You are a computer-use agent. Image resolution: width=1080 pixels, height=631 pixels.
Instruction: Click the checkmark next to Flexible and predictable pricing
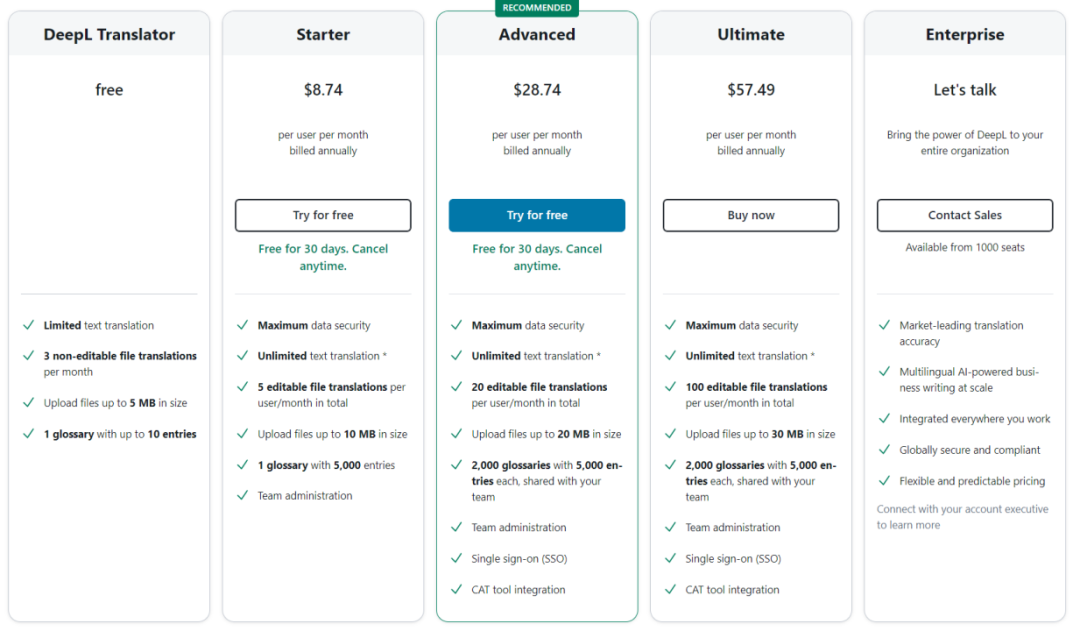(884, 481)
